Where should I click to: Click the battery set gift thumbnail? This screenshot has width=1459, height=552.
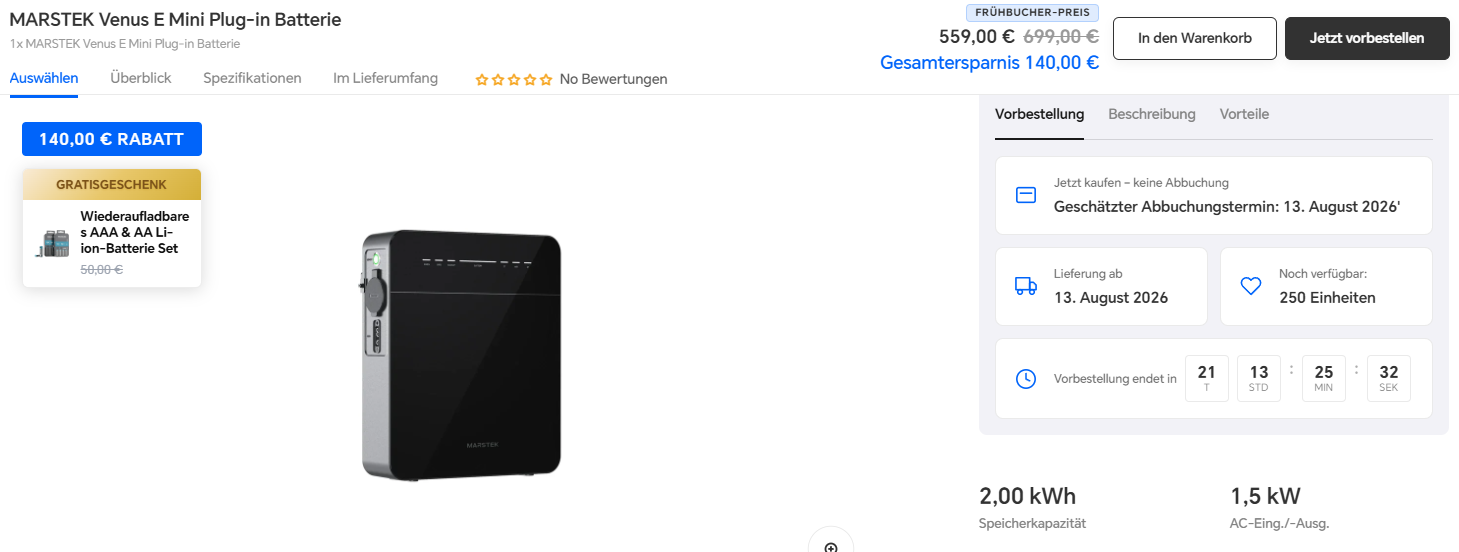(53, 243)
